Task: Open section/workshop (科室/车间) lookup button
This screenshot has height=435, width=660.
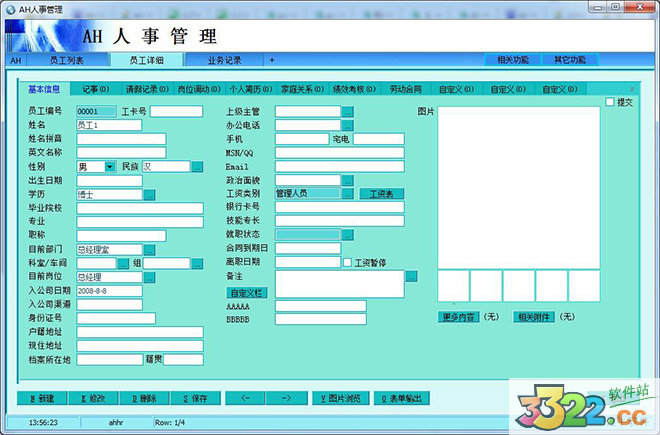Action: tap(123, 264)
